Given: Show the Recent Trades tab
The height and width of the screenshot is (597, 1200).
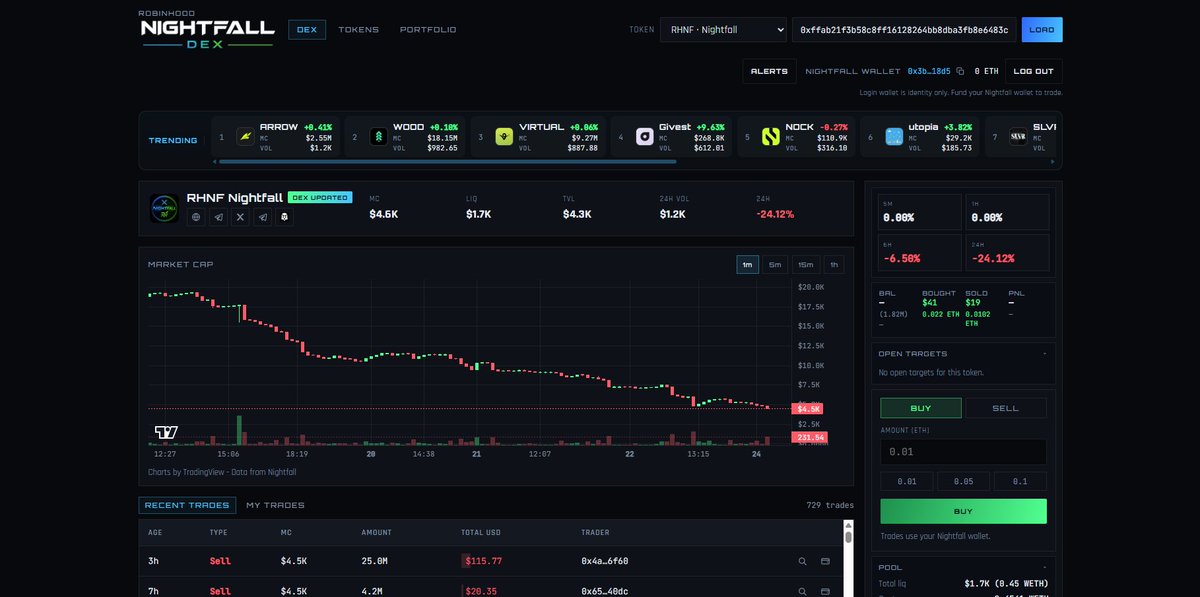Looking at the screenshot, I should [188, 505].
